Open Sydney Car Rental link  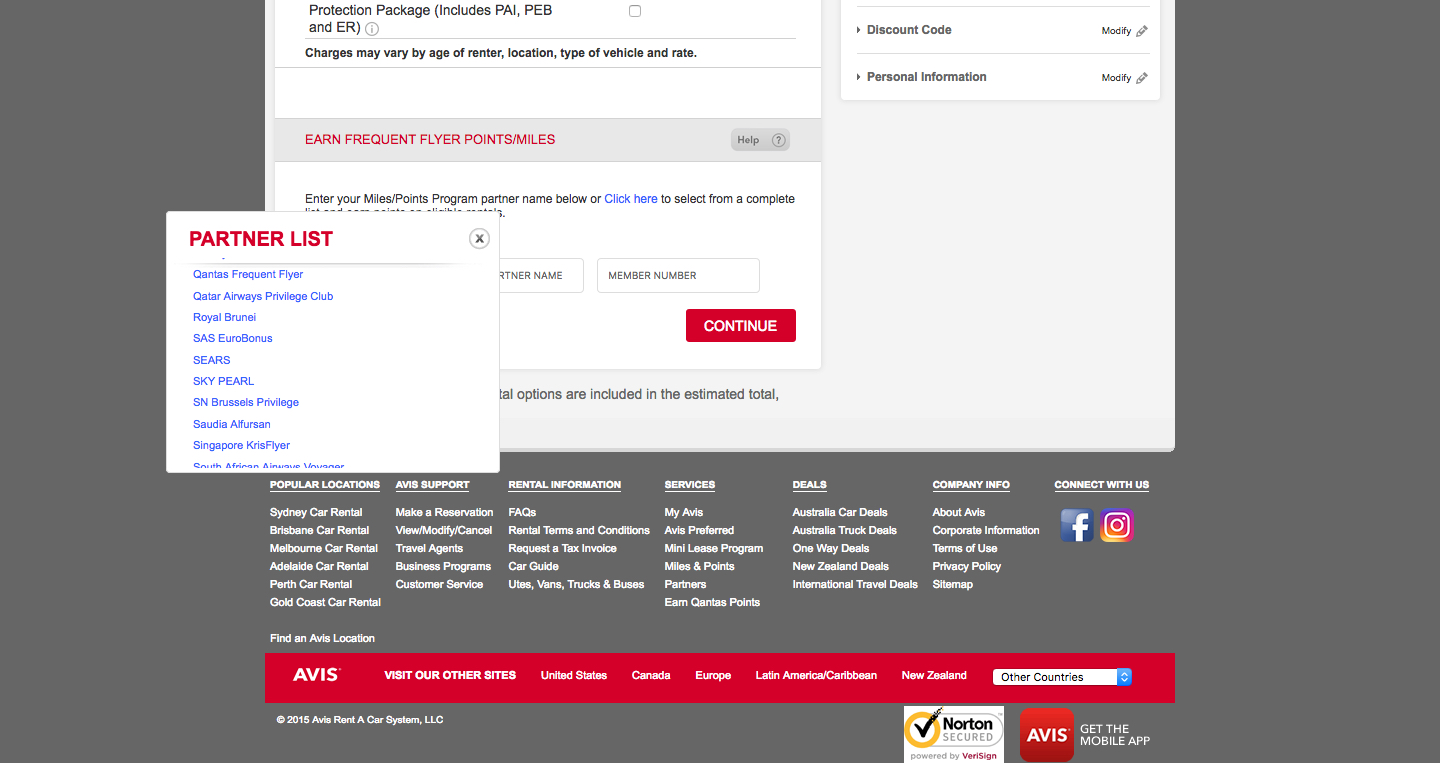316,512
